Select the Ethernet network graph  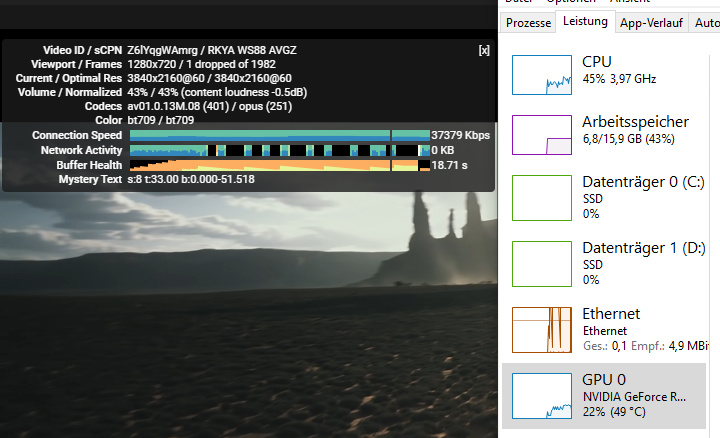pyautogui.click(x=542, y=330)
